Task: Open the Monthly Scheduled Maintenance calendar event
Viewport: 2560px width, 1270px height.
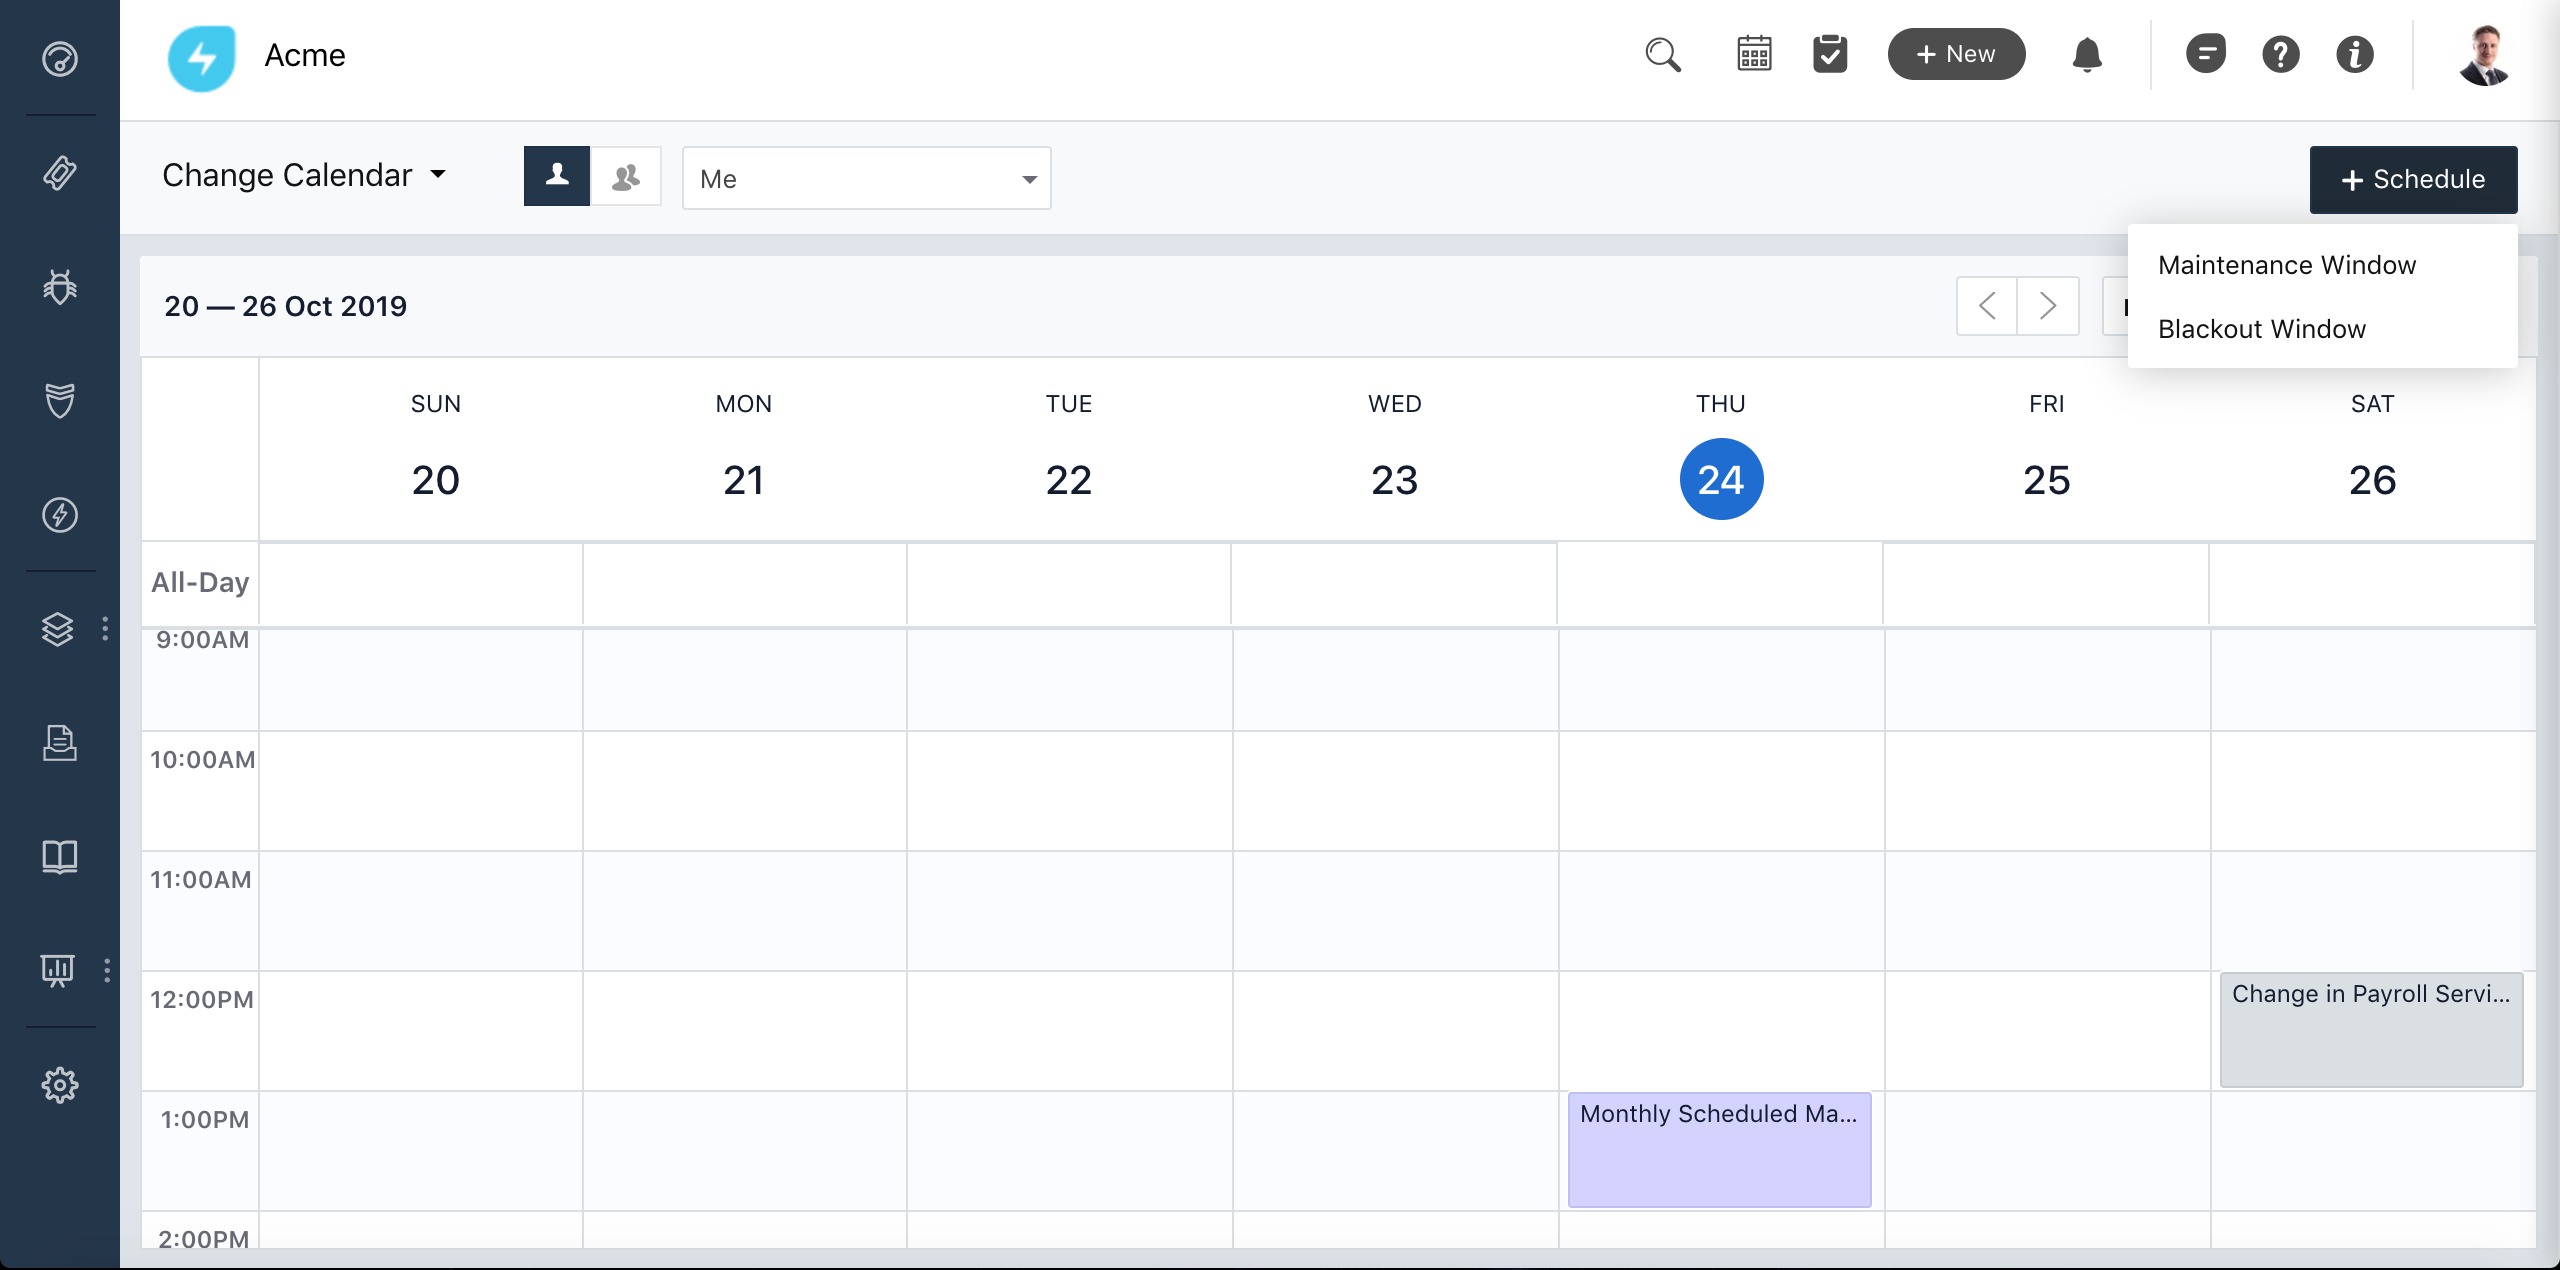Action: tap(1719, 1149)
